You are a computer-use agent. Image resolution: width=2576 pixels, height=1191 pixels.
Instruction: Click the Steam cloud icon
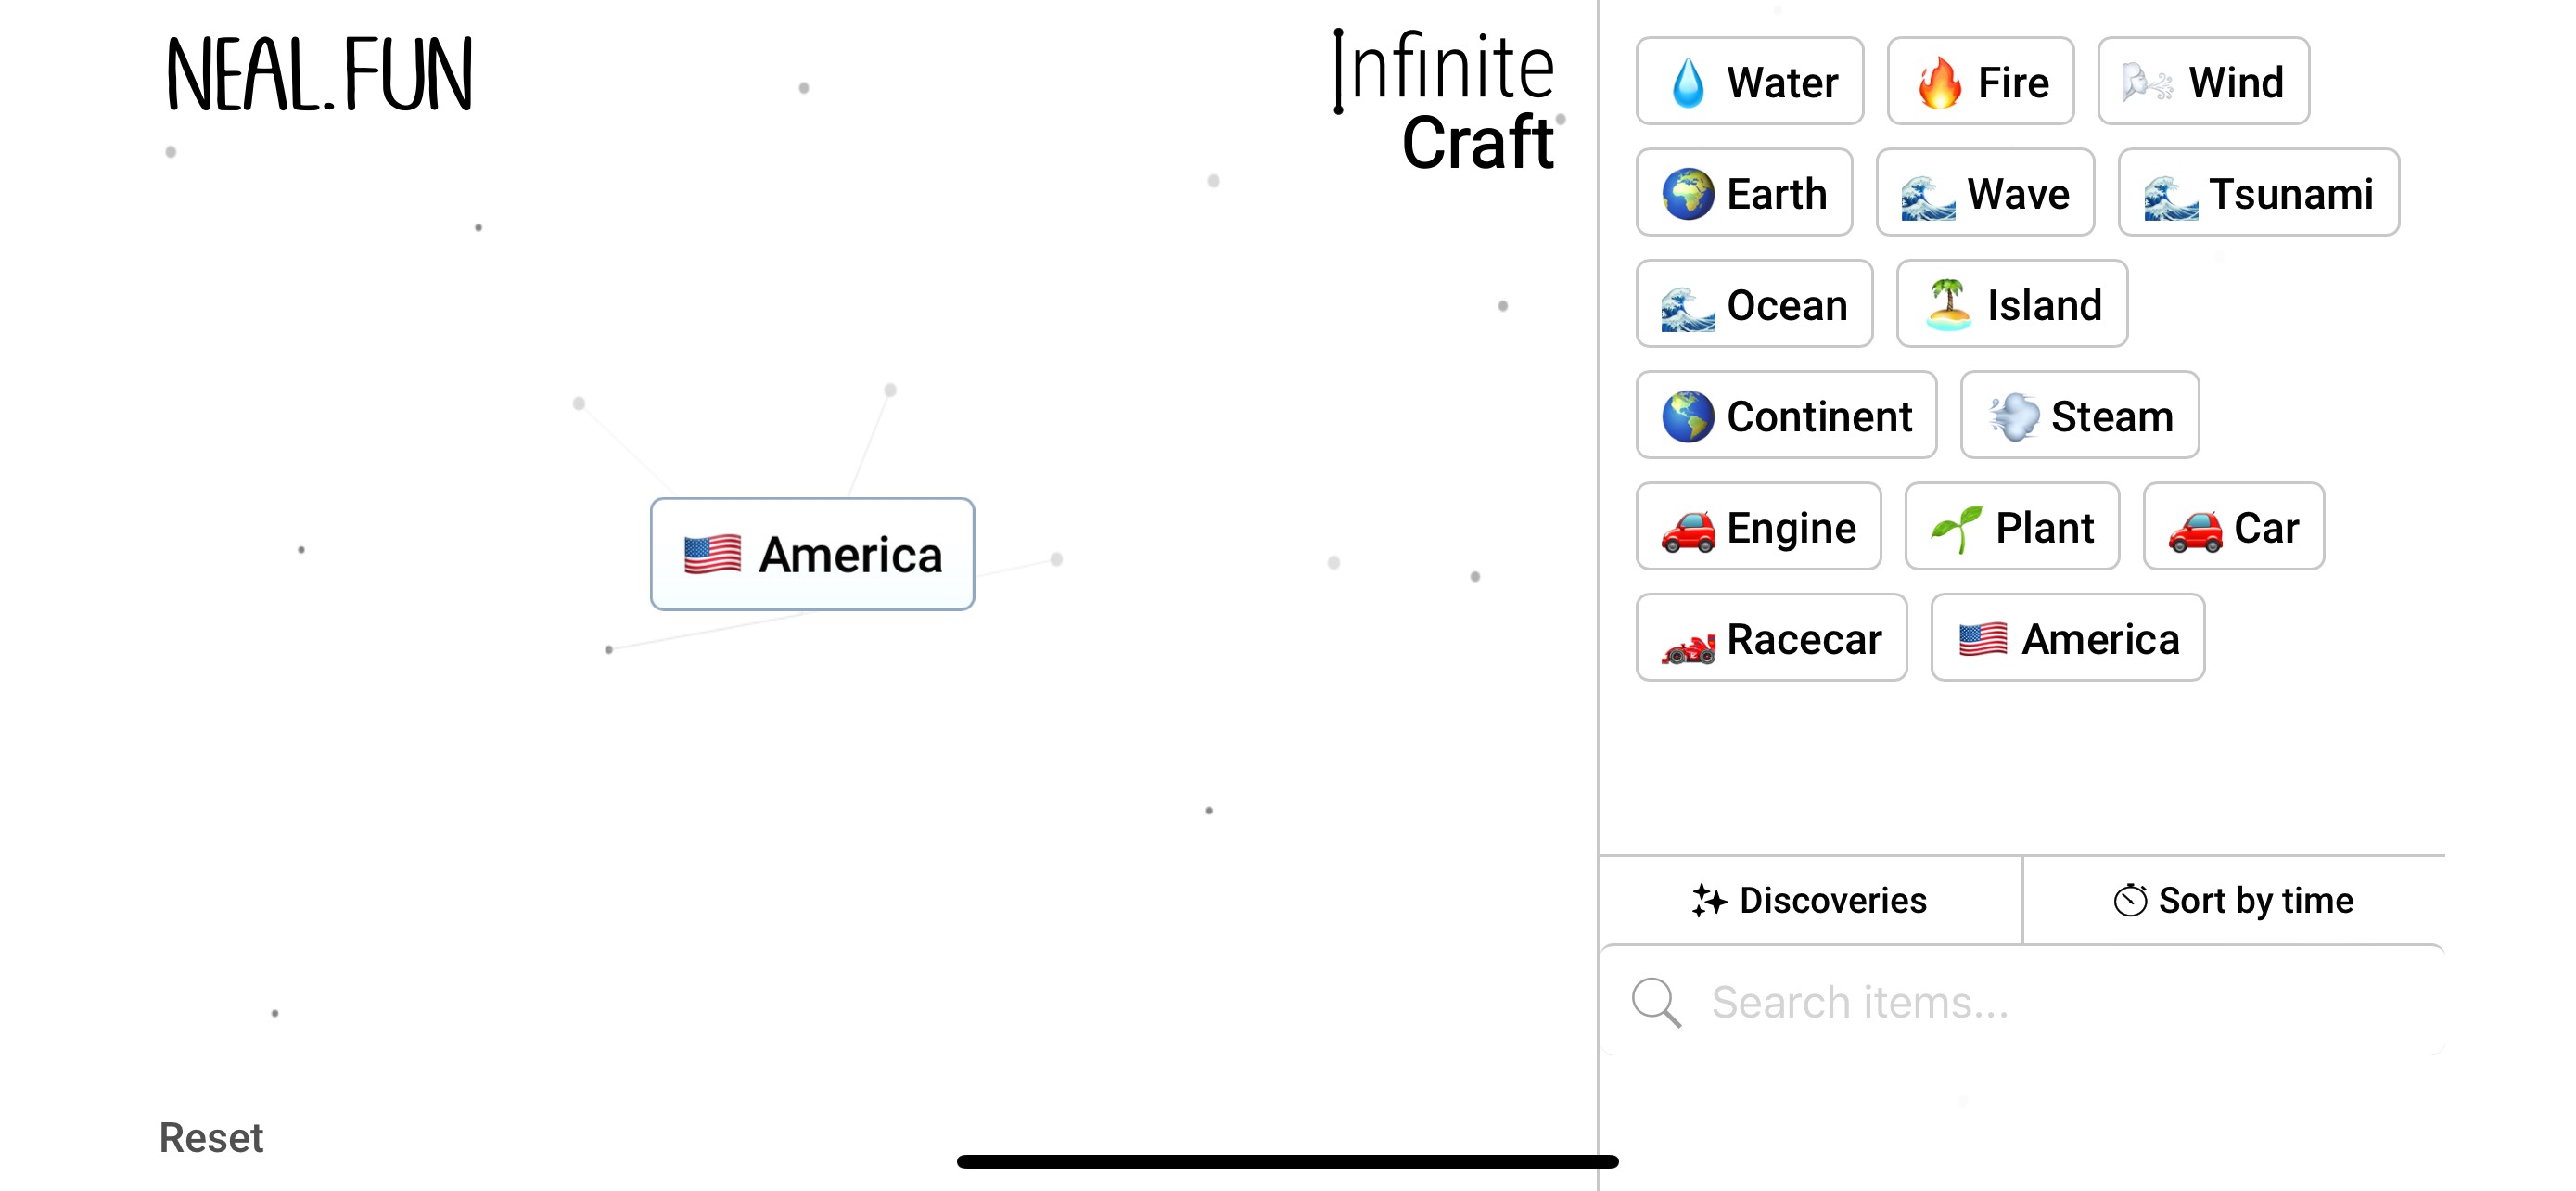tap(2013, 416)
